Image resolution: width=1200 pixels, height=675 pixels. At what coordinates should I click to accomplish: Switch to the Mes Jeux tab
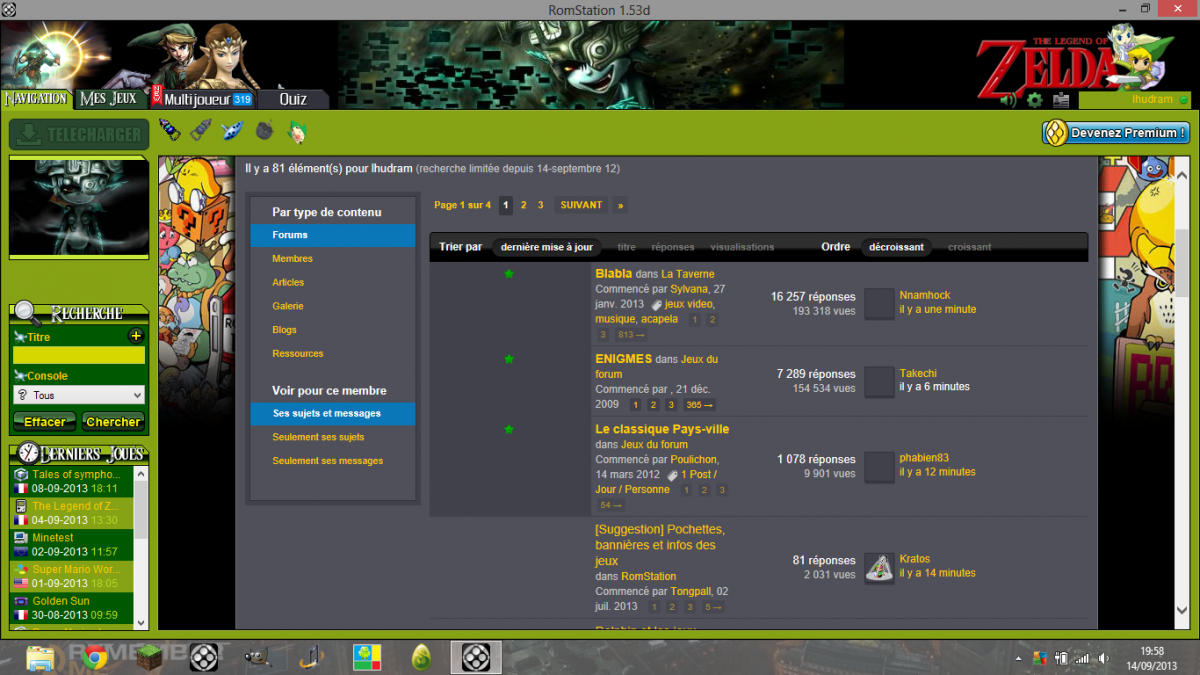pyautogui.click(x=109, y=99)
